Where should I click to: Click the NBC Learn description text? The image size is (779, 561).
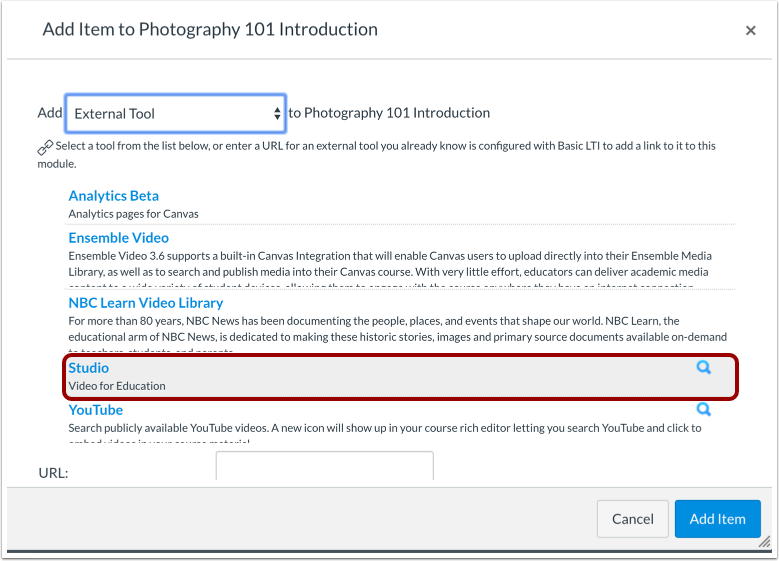[x=397, y=333]
